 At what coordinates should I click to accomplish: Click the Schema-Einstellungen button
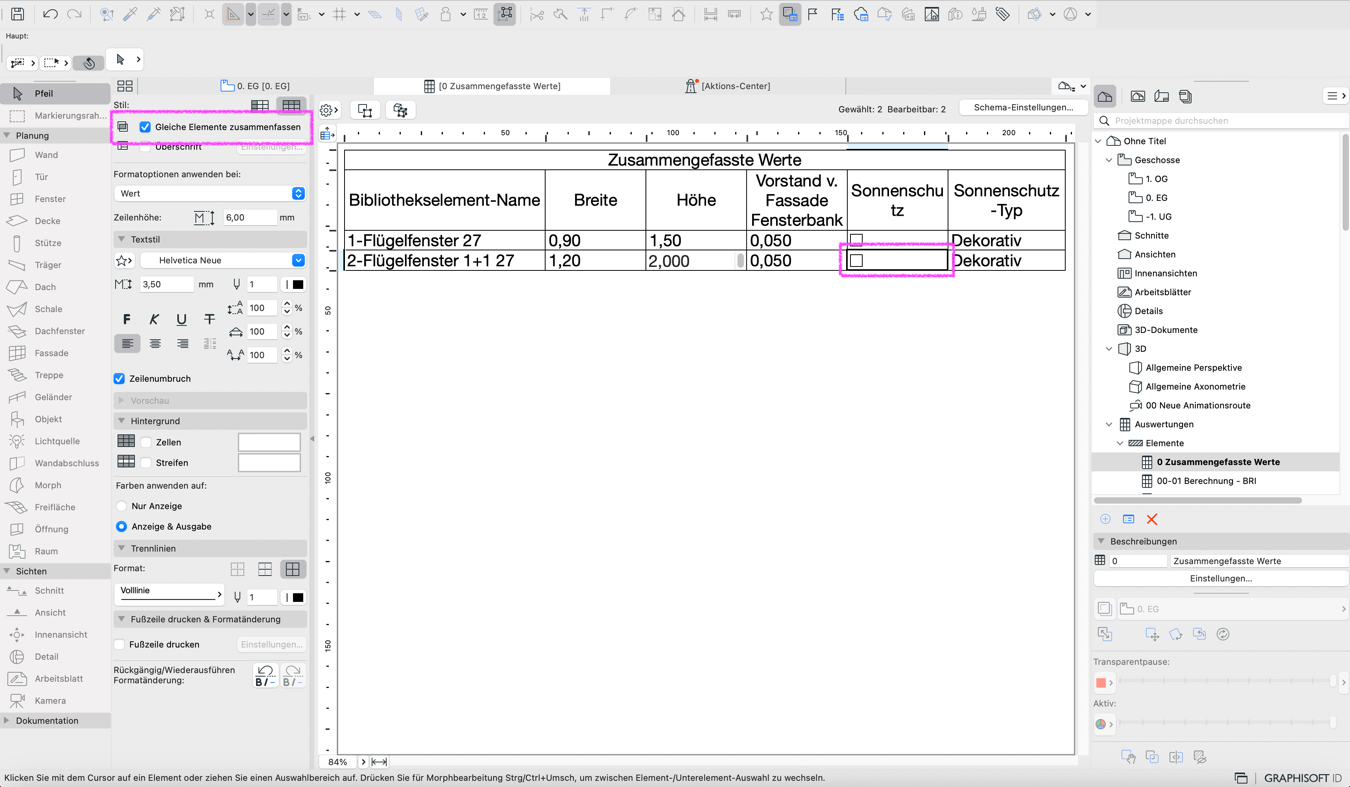tap(1023, 108)
